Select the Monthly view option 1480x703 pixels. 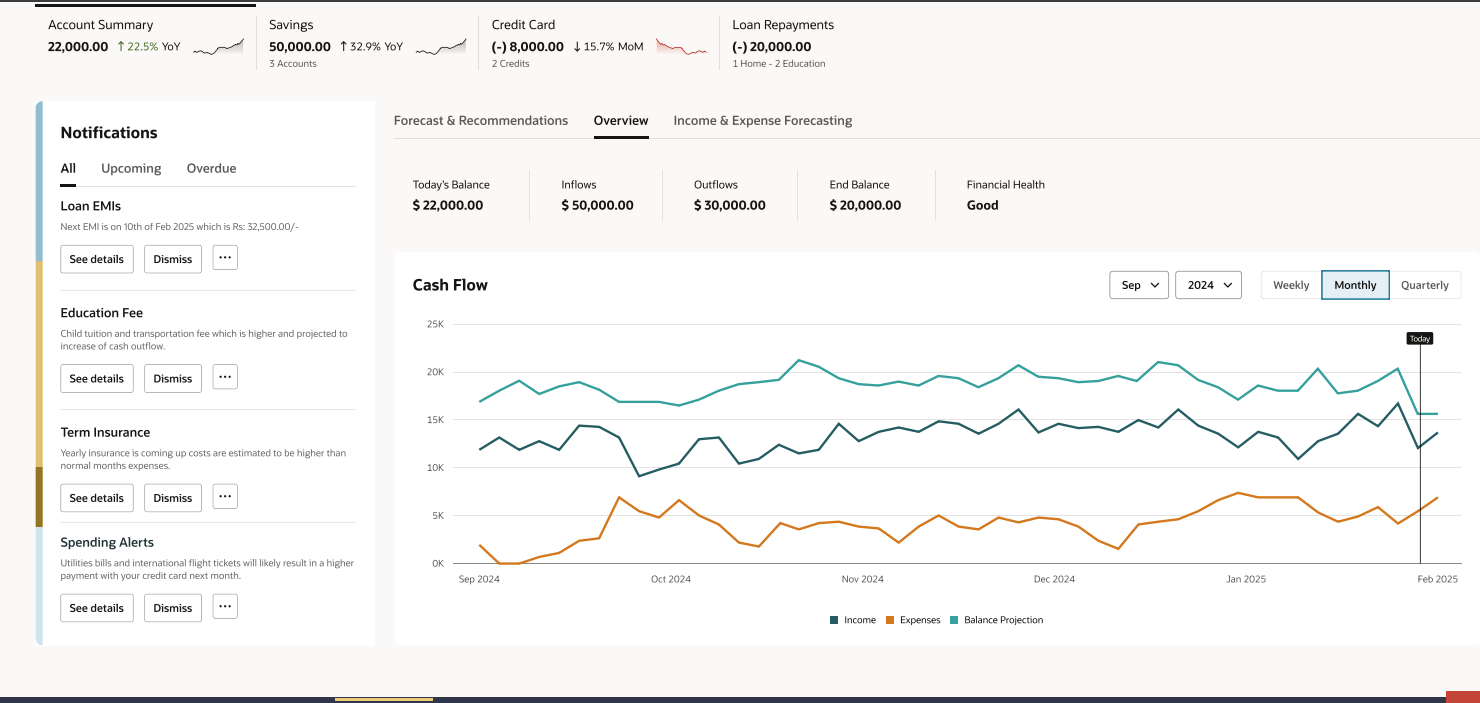click(x=1355, y=285)
